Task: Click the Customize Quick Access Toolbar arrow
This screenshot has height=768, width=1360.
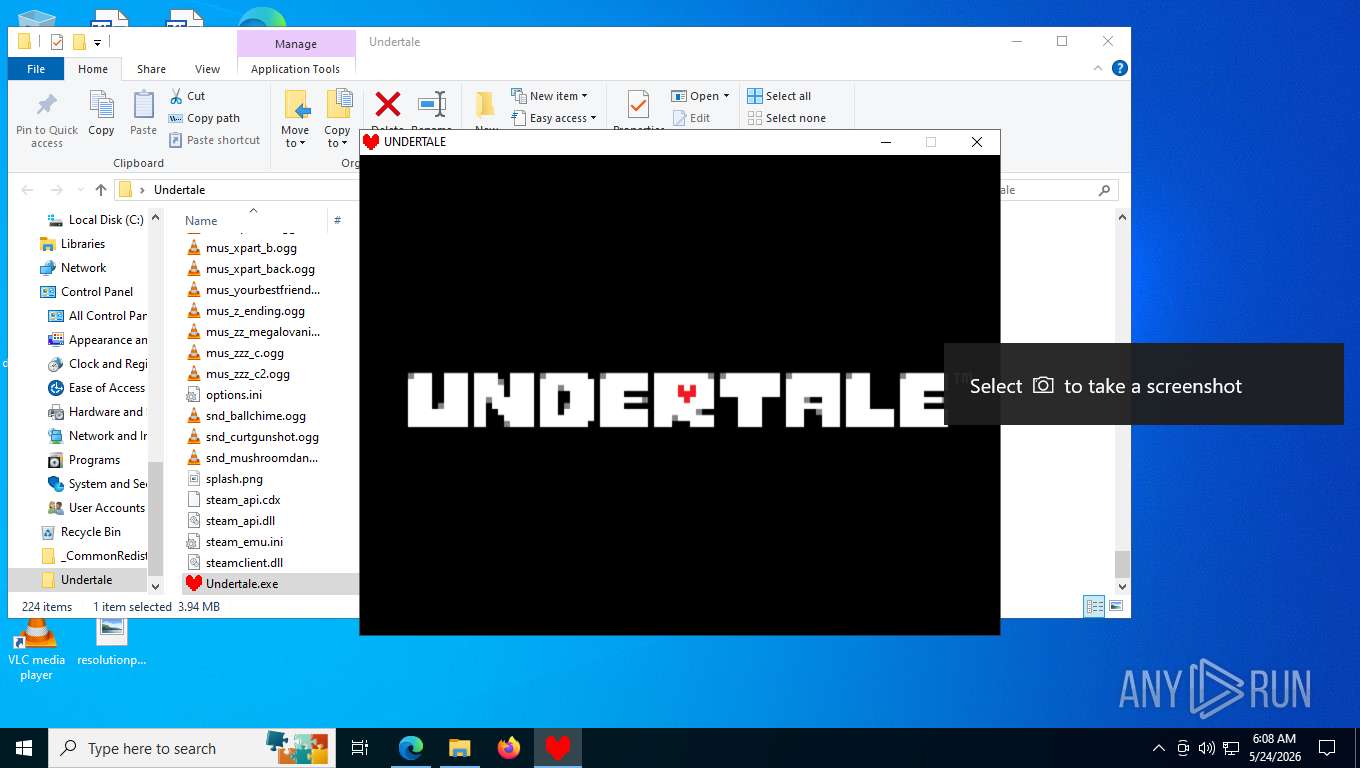Action: (x=97, y=42)
